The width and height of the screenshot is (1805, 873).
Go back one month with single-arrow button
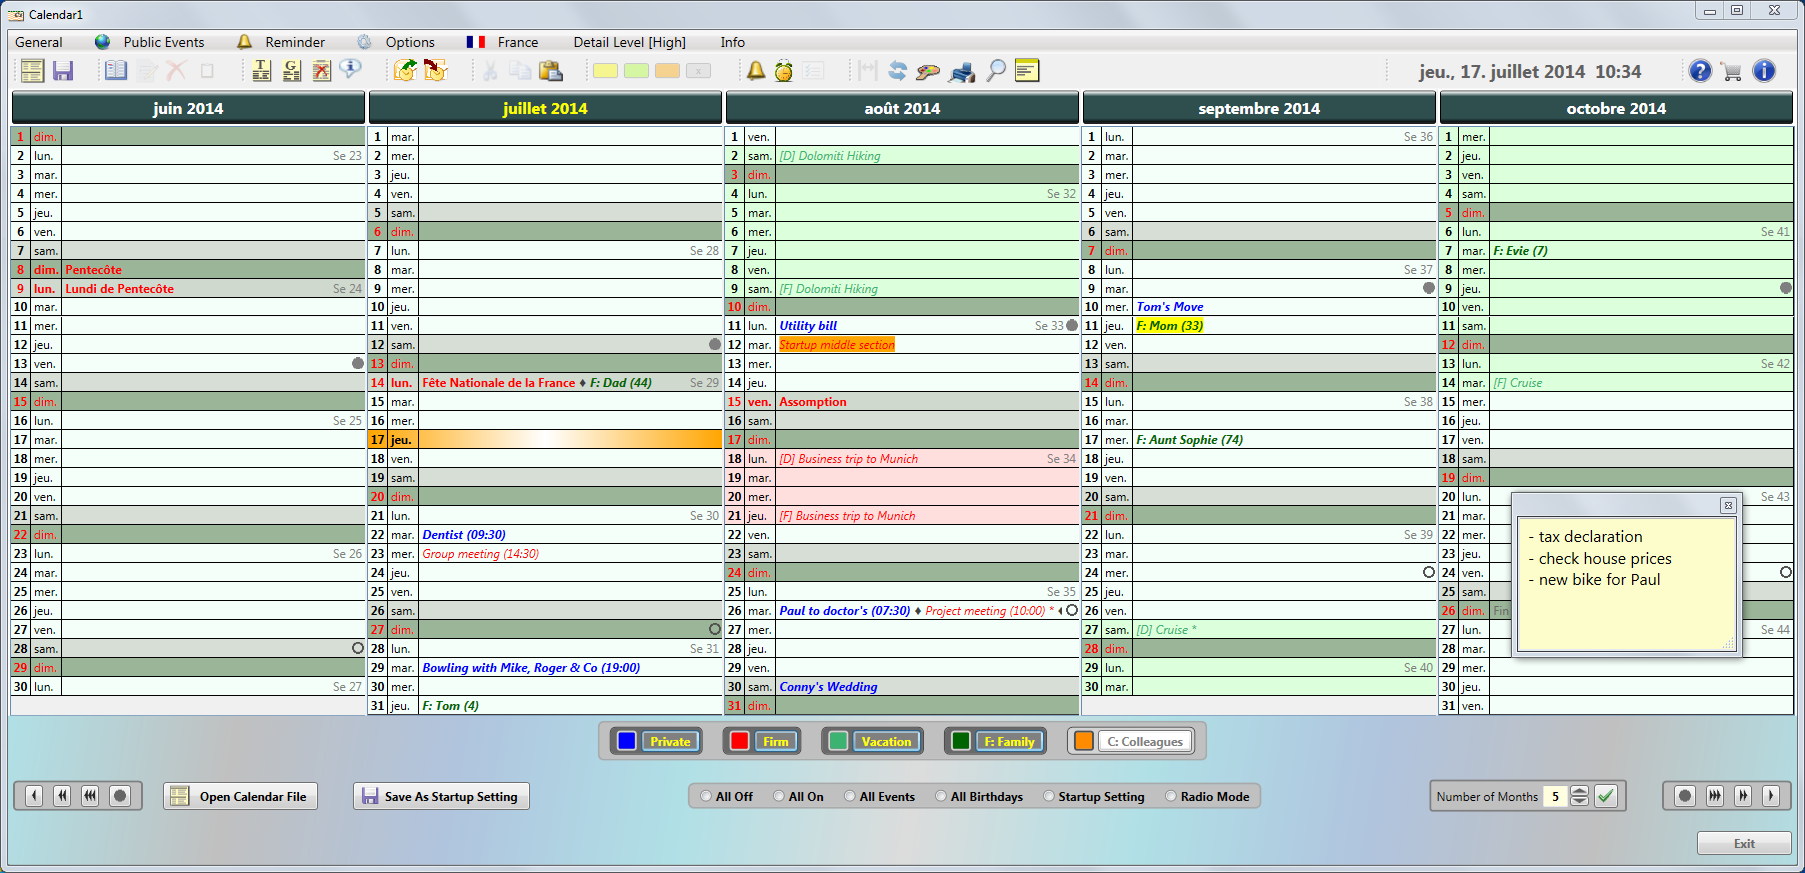34,796
